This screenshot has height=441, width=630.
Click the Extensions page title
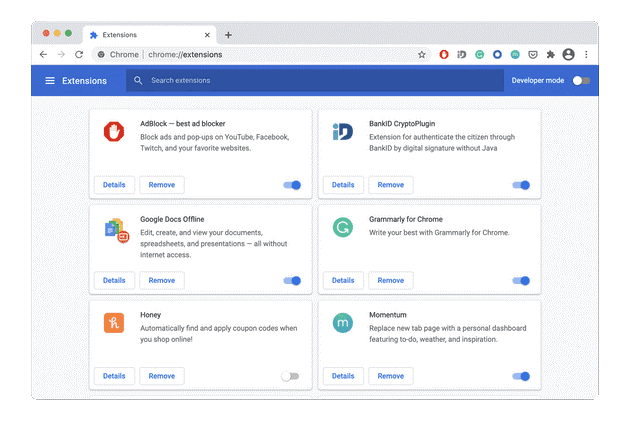click(x=84, y=81)
